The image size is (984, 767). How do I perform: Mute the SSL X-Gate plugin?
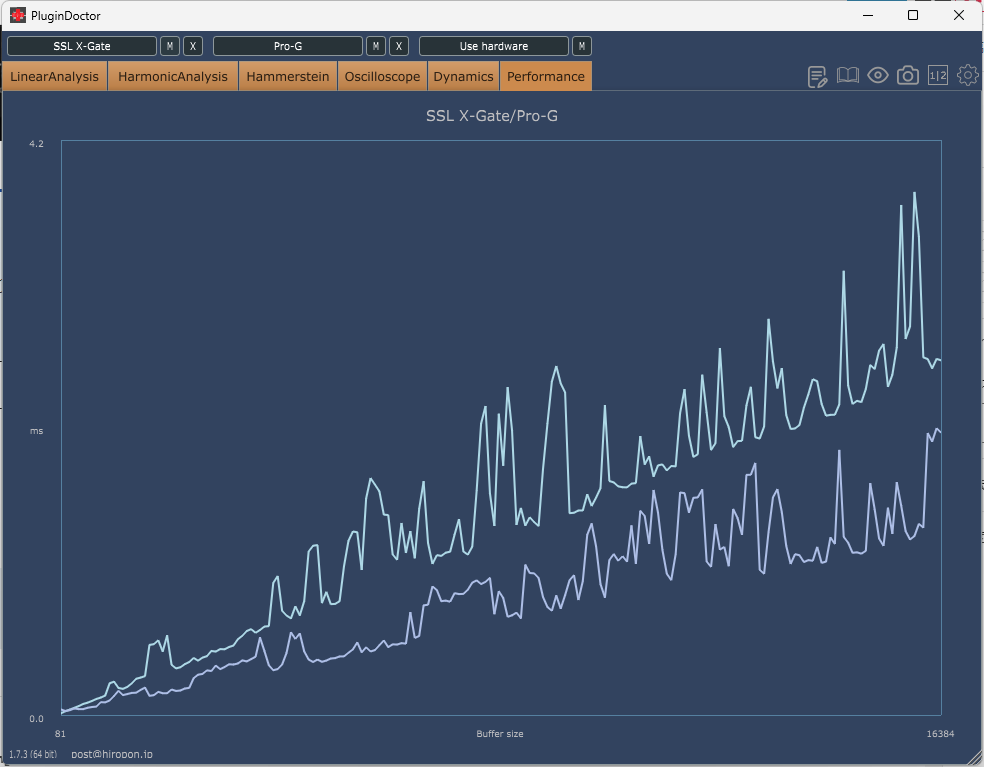pos(170,46)
